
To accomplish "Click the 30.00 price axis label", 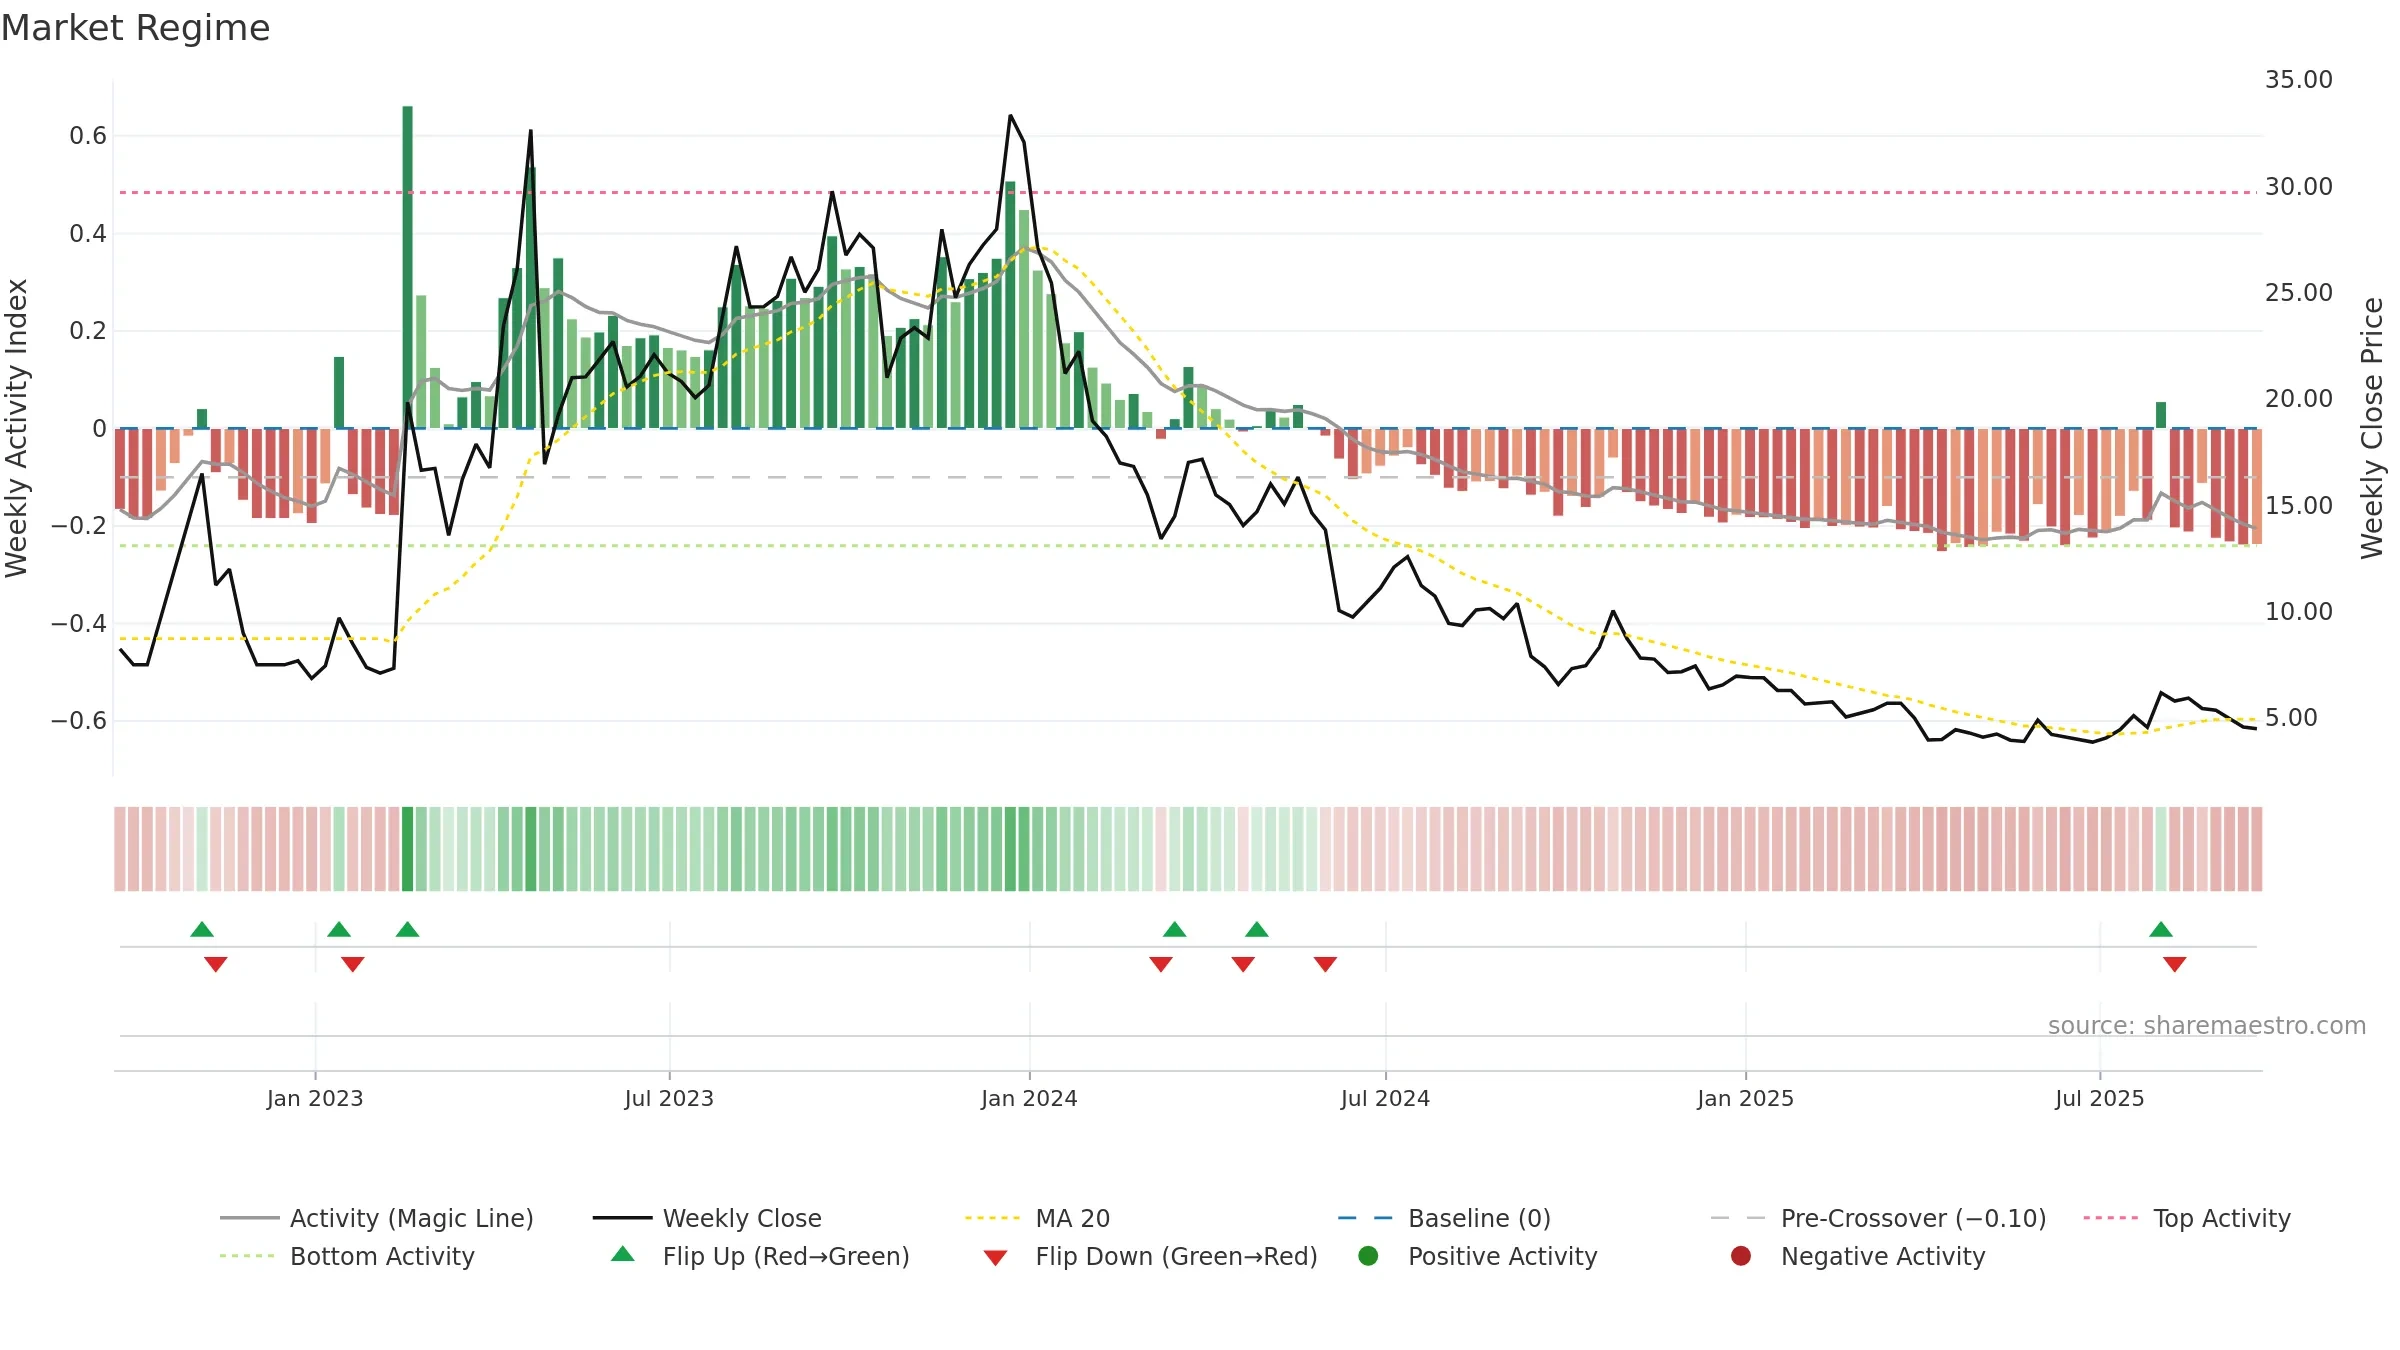I will click(2299, 187).
